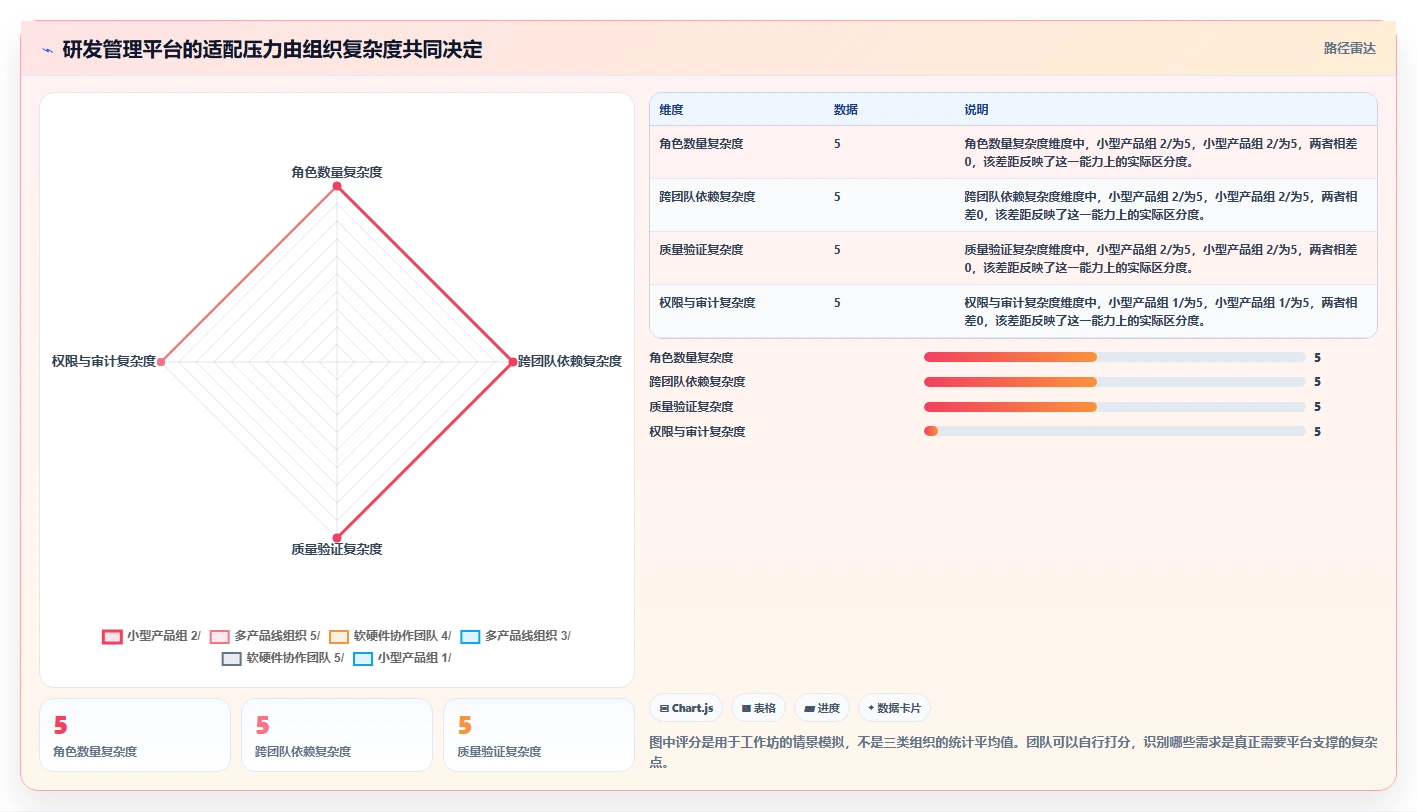Viewport: 1417px width, 812px height.
Task: Toggle legend item 软硬件协作团队 4/
Action: click(x=390, y=636)
